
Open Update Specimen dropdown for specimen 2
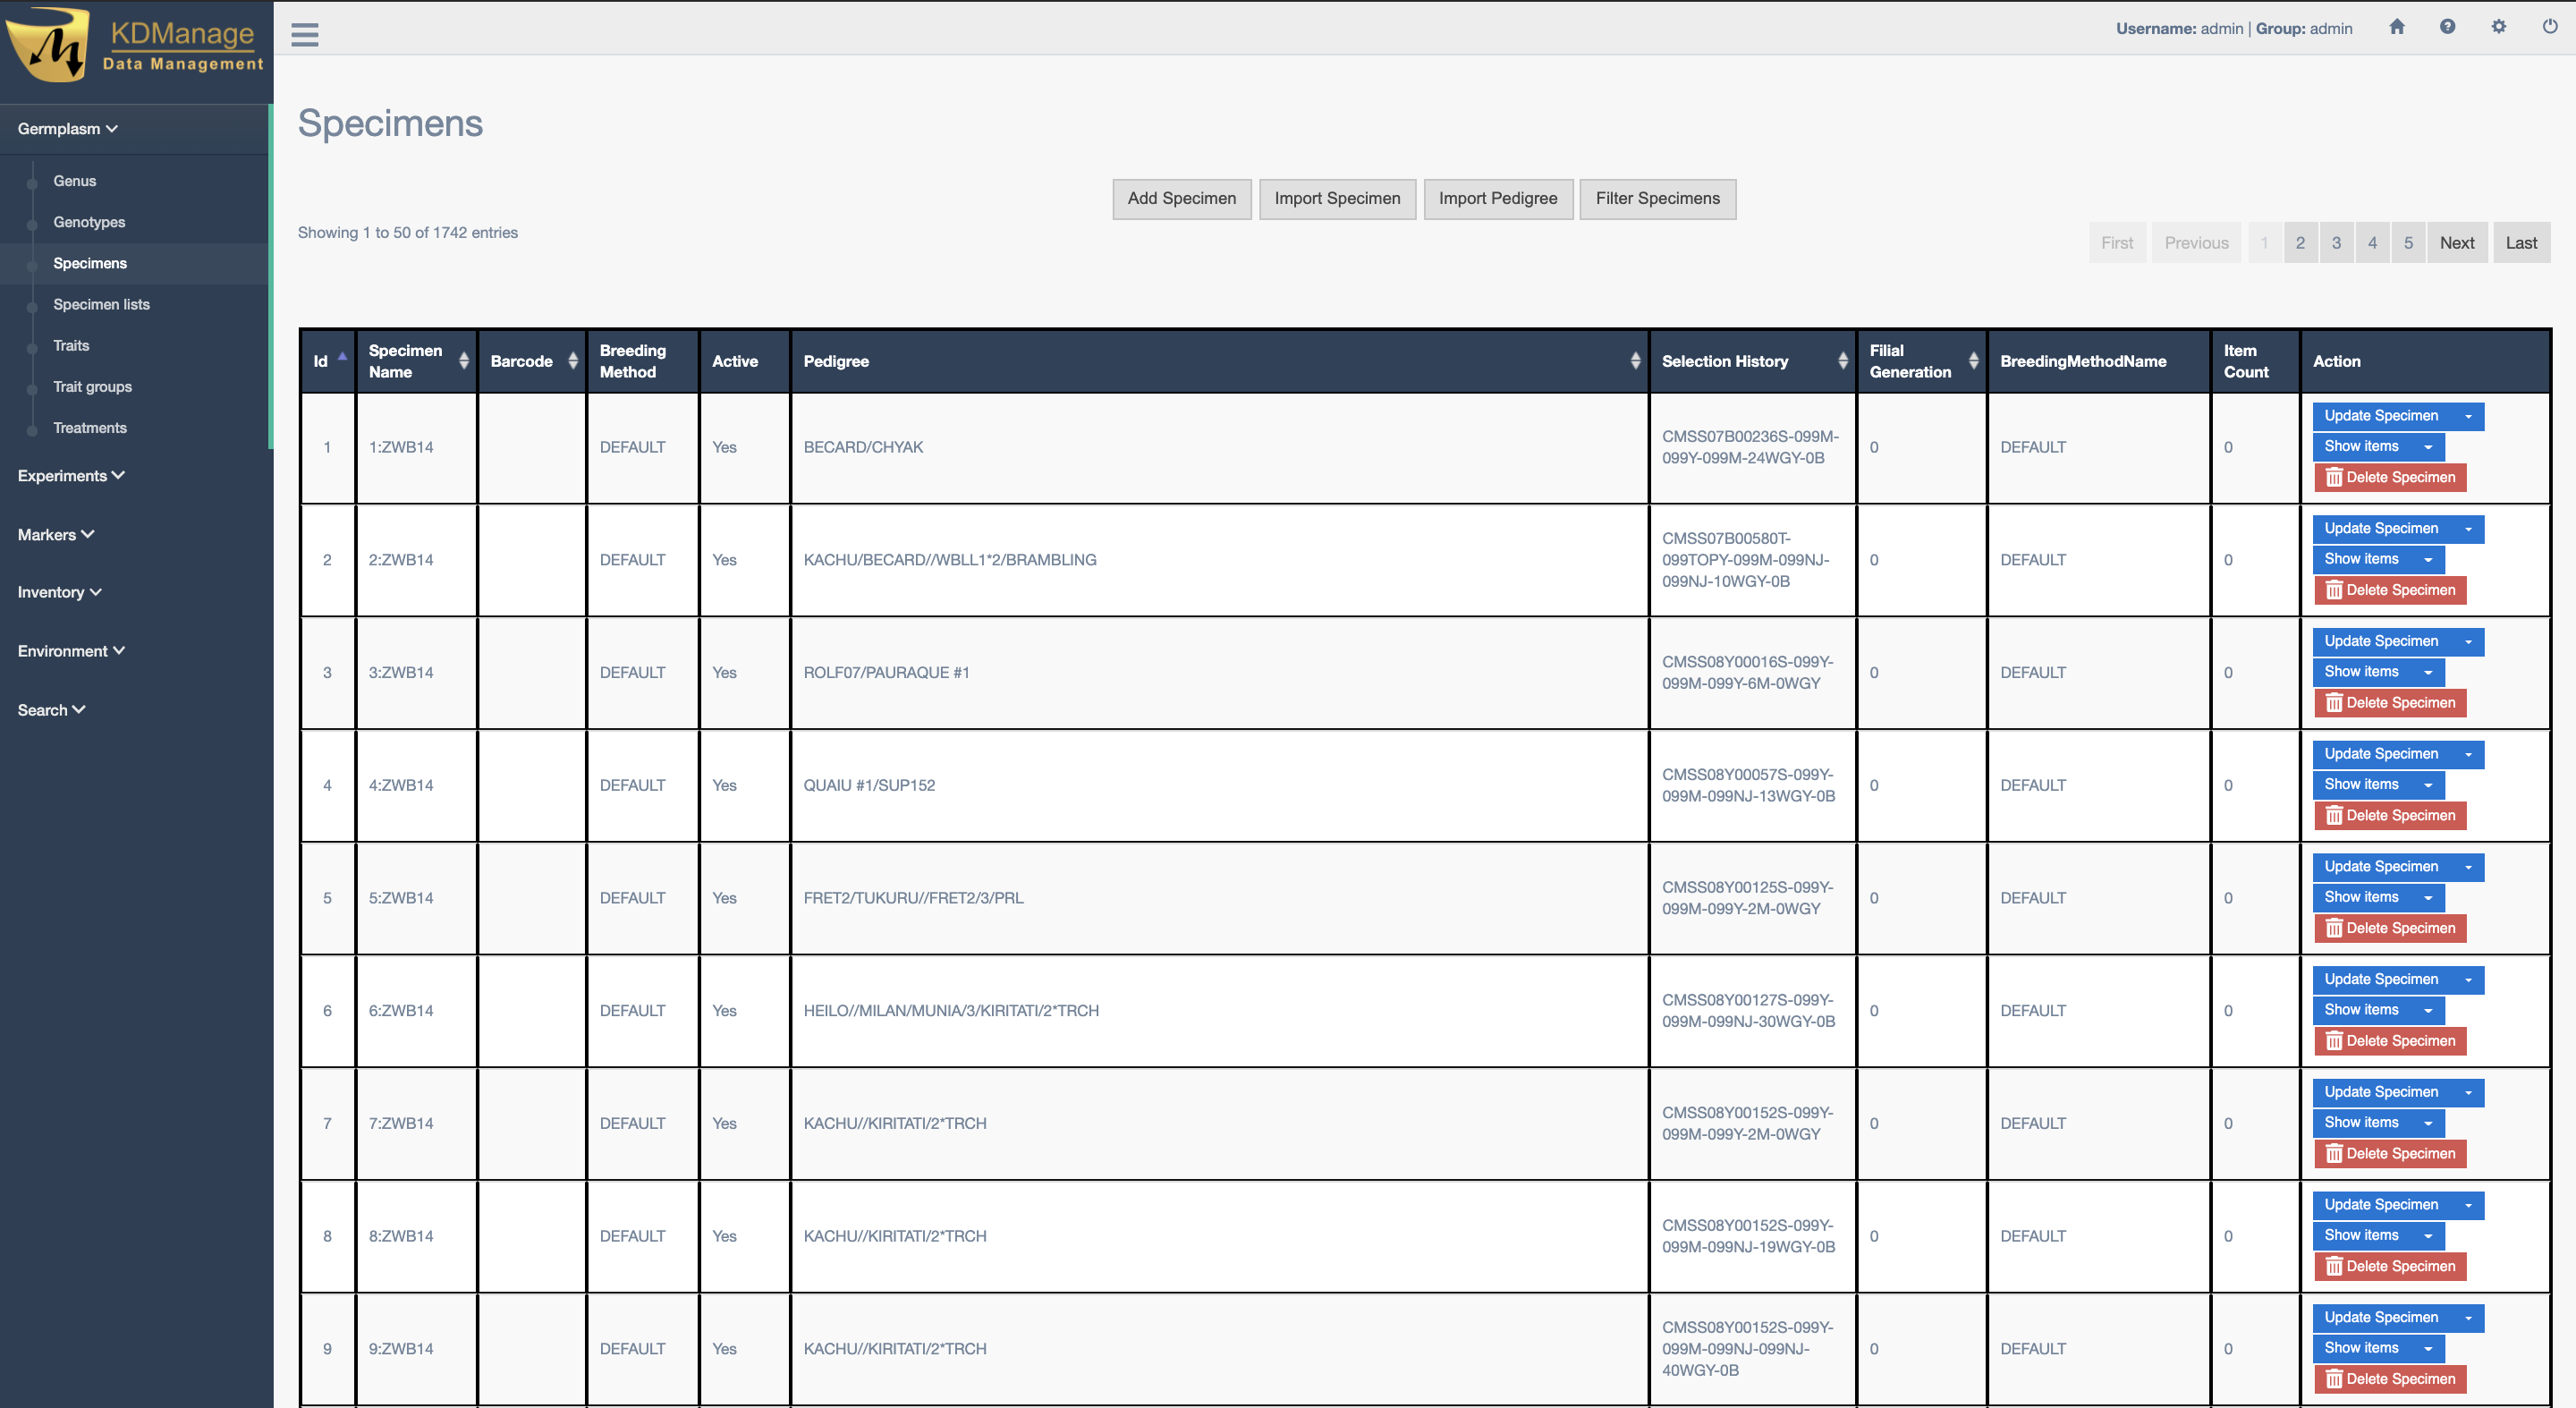(x=2468, y=529)
